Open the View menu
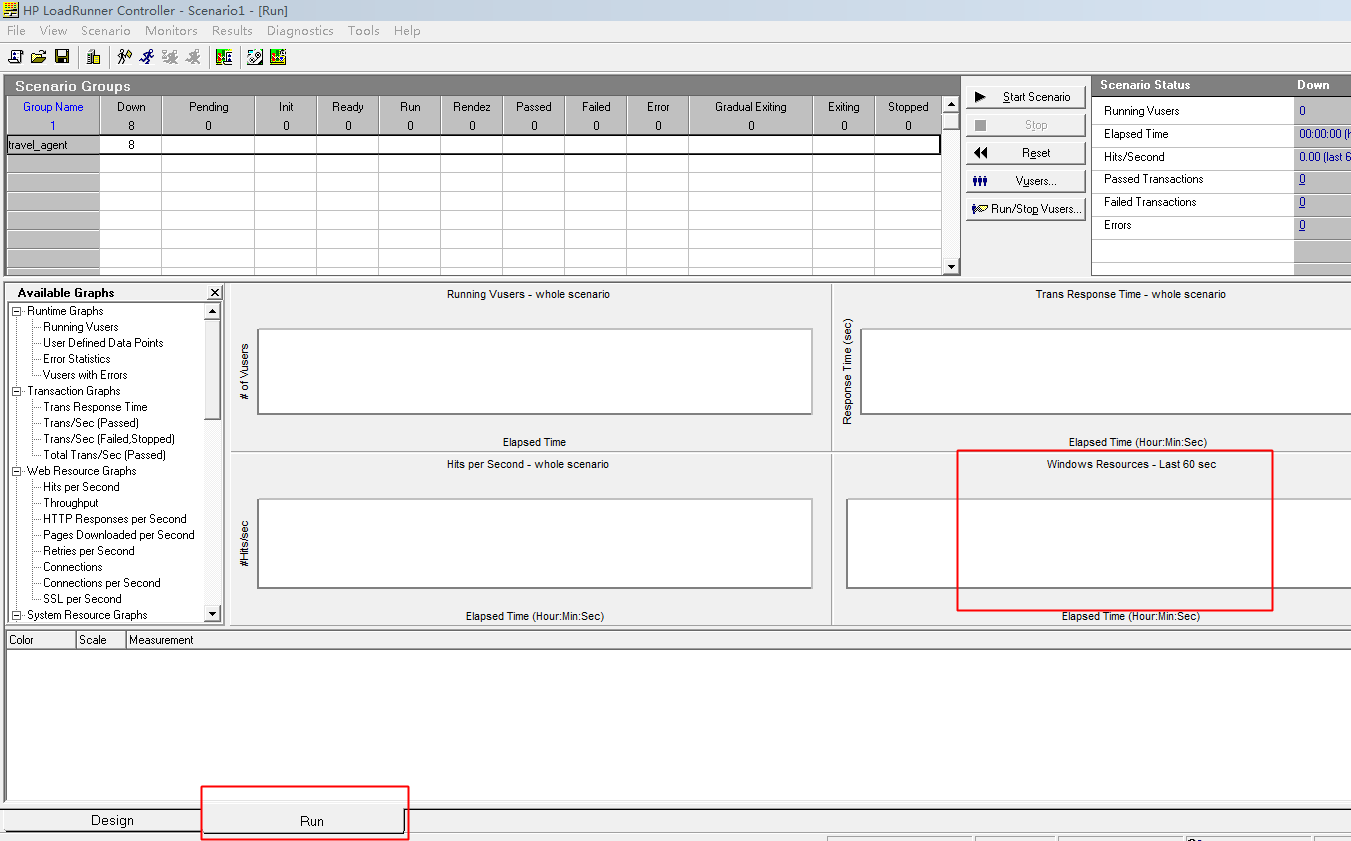This screenshot has width=1351, height=841. (x=54, y=31)
